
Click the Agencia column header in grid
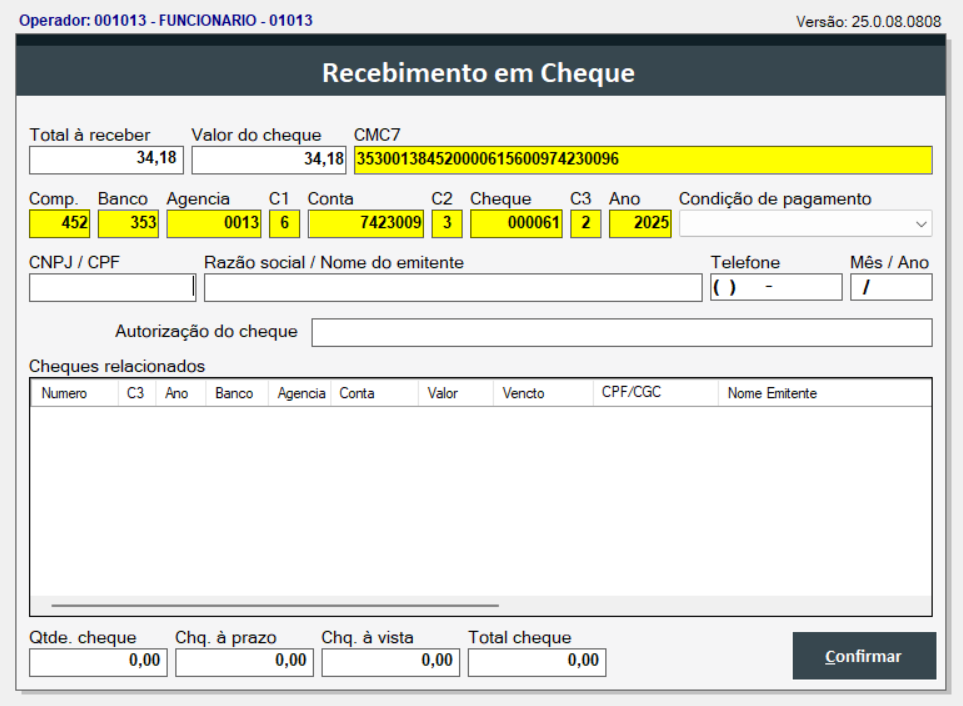300,393
